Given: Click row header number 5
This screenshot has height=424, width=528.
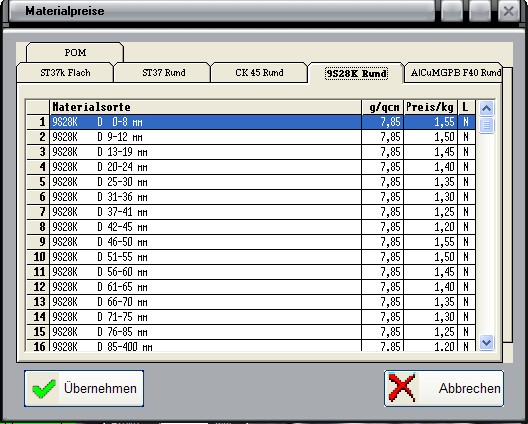Looking at the screenshot, I should [38, 182].
